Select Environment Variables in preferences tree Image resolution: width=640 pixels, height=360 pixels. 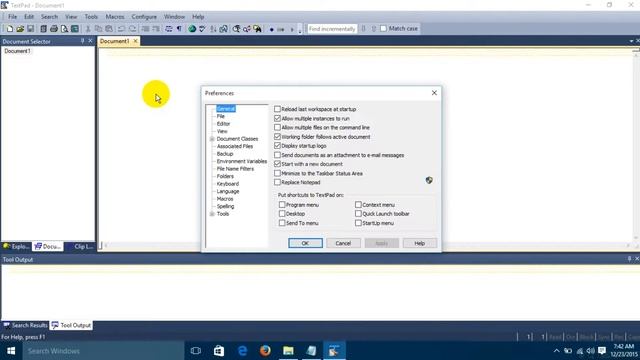point(242,161)
